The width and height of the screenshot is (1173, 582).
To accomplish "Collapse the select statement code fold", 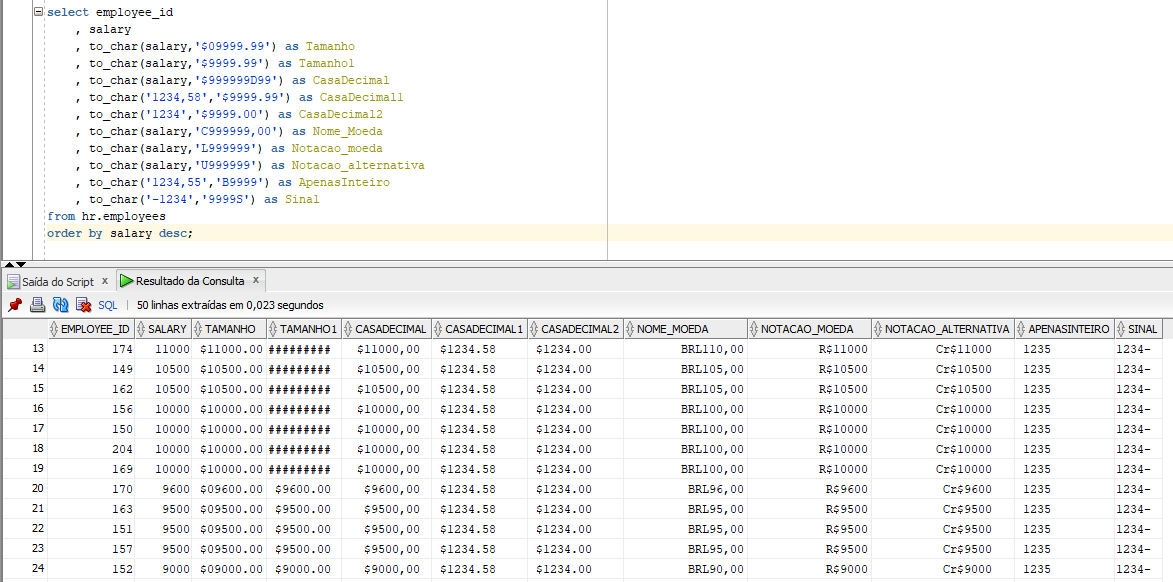I will (39, 12).
